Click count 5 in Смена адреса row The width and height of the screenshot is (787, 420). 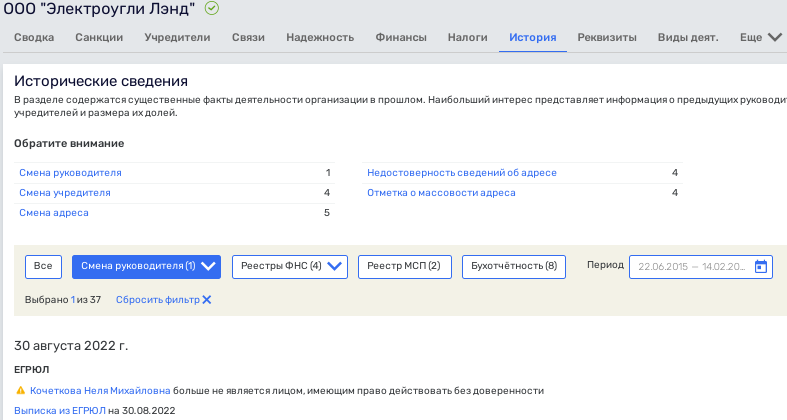(327, 213)
